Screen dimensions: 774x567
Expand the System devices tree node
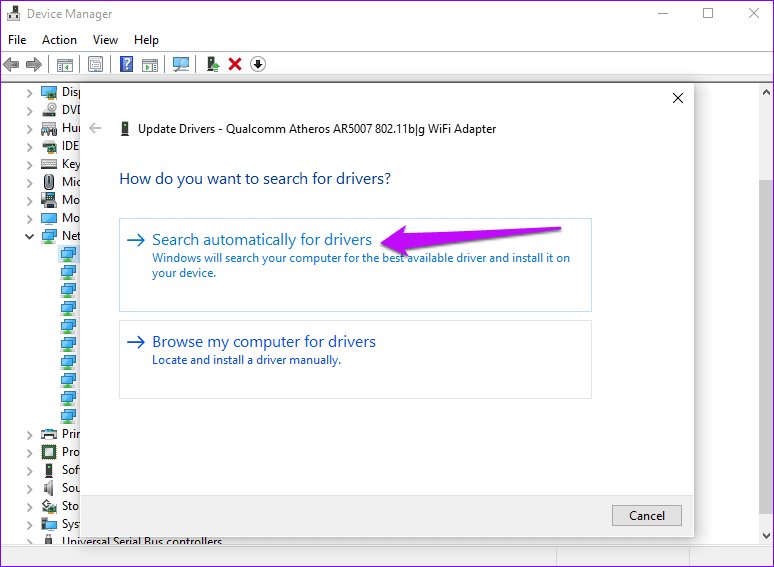click(x=30, y=525)
